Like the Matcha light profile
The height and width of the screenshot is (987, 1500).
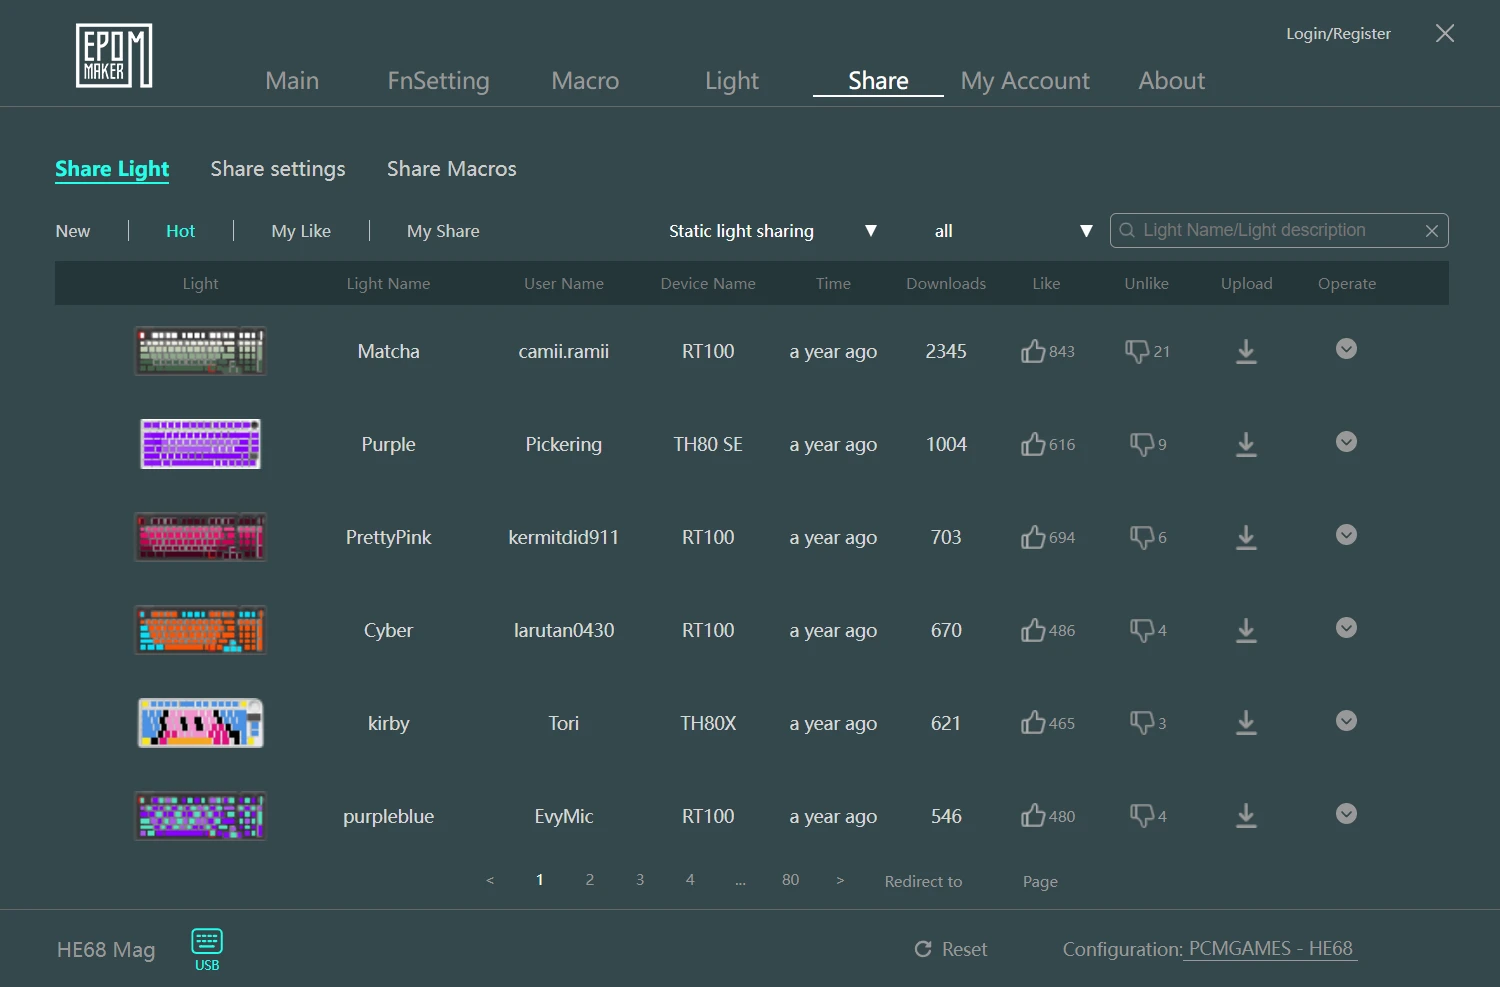click(1033, 351)
